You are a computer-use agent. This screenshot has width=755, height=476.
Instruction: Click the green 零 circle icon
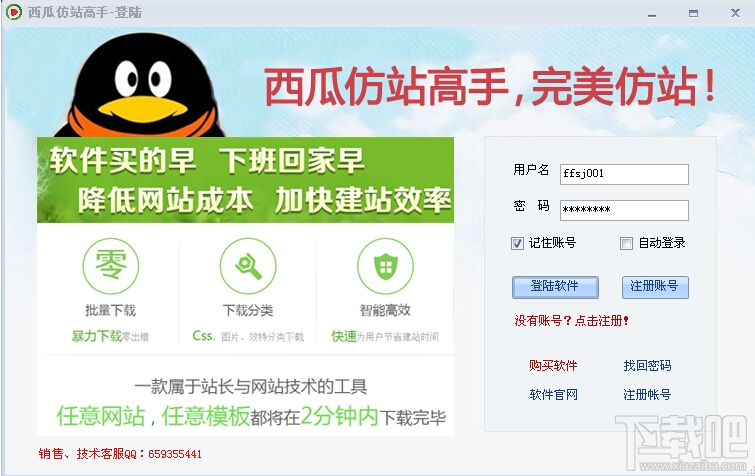(111, 266)
